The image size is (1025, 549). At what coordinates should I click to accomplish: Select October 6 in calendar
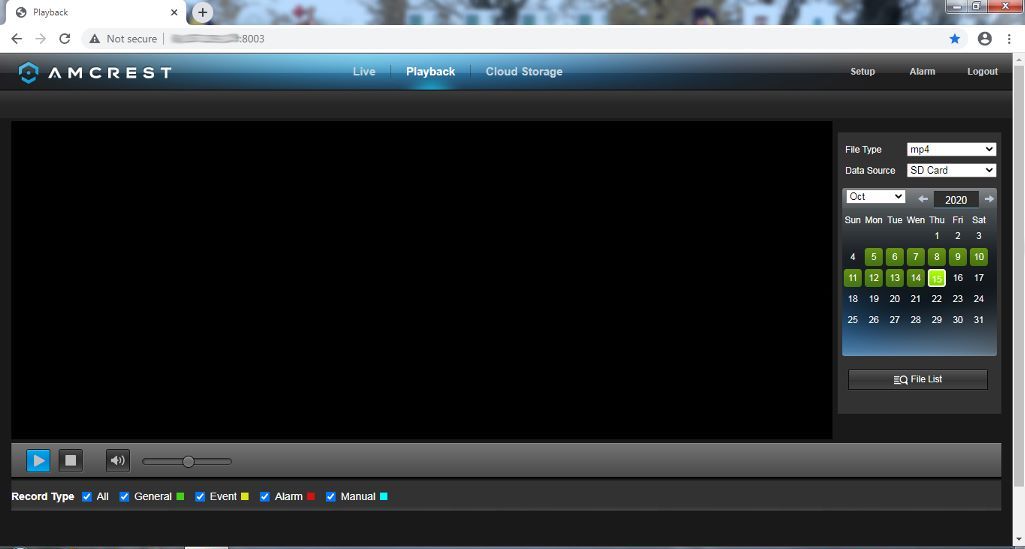click(895, 257)
